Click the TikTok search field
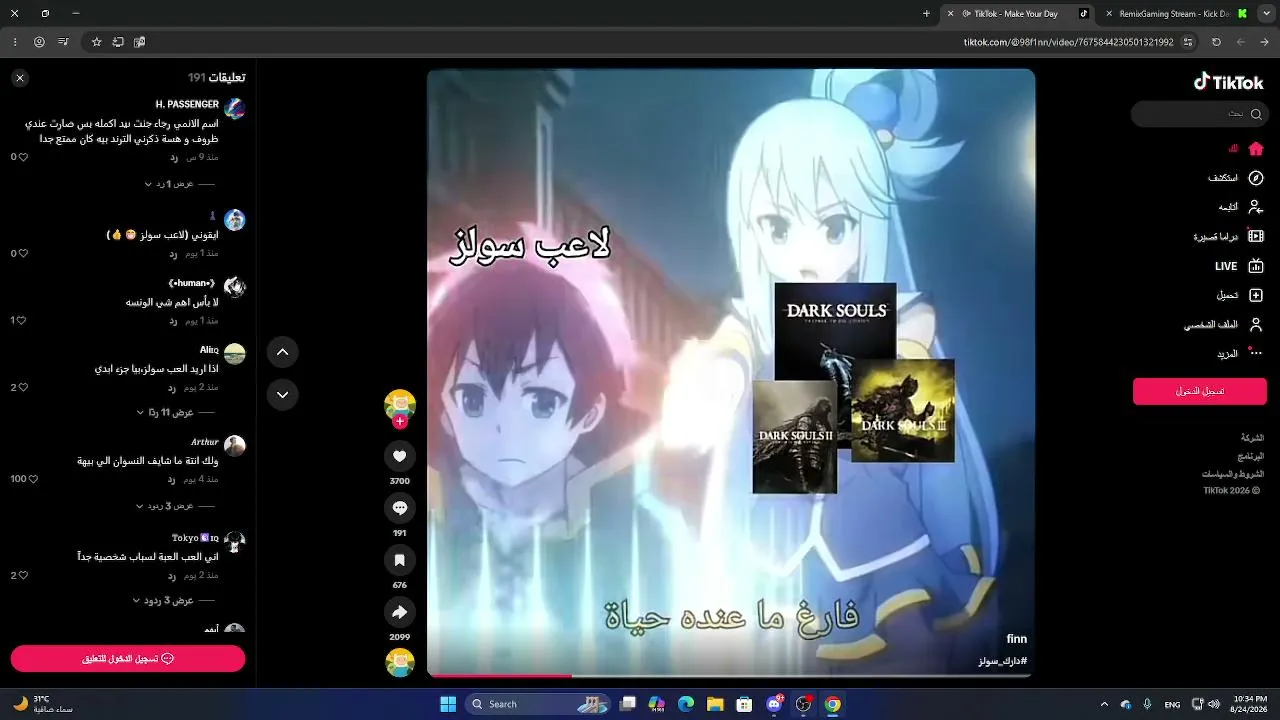 click(1198, 114)
